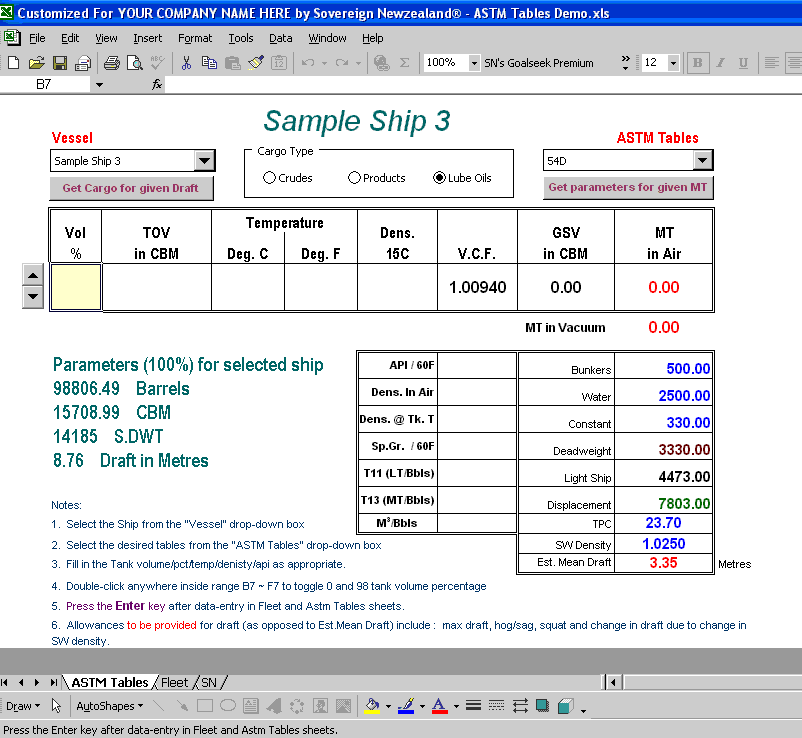This screenshot has width=802, height=738.
Task: Expand the toolbar options double-chevron
Action: point(626,62)
